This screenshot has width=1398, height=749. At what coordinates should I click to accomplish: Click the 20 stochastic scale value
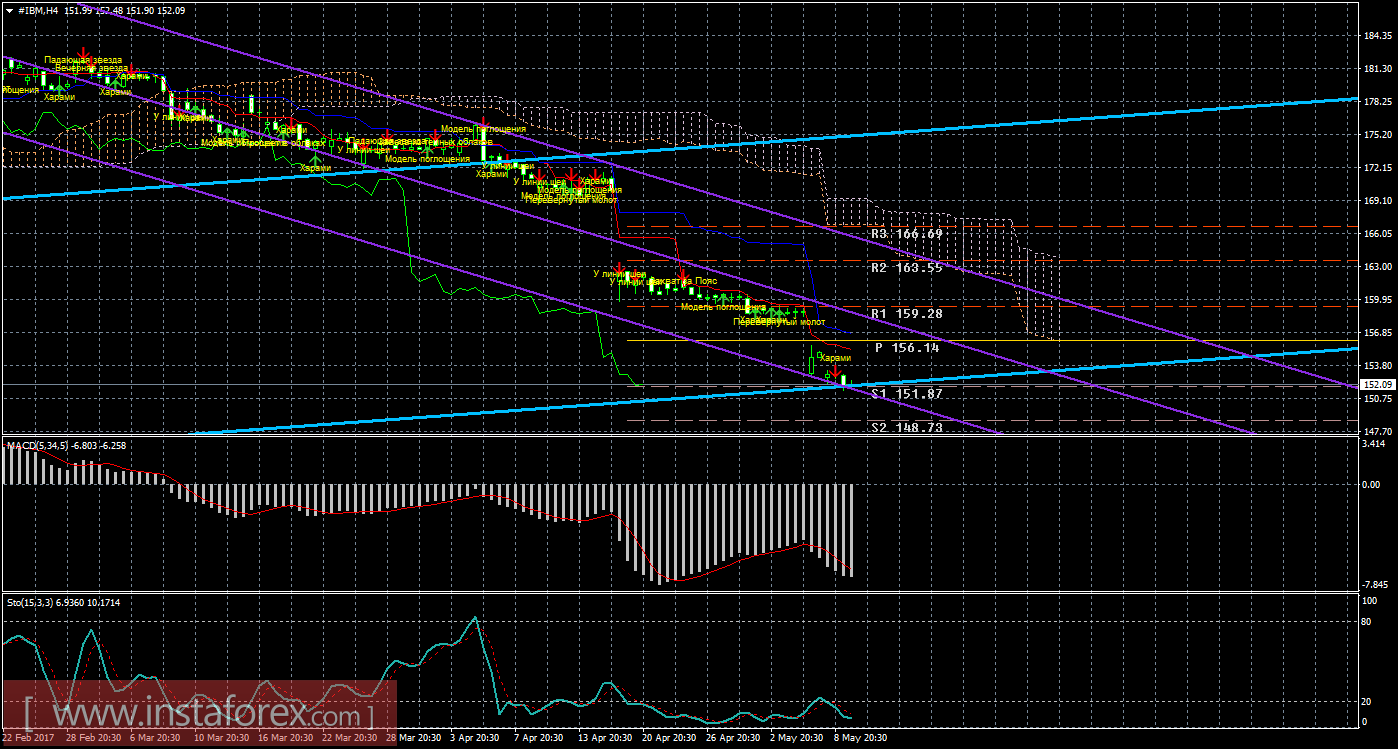point(1368,701)
